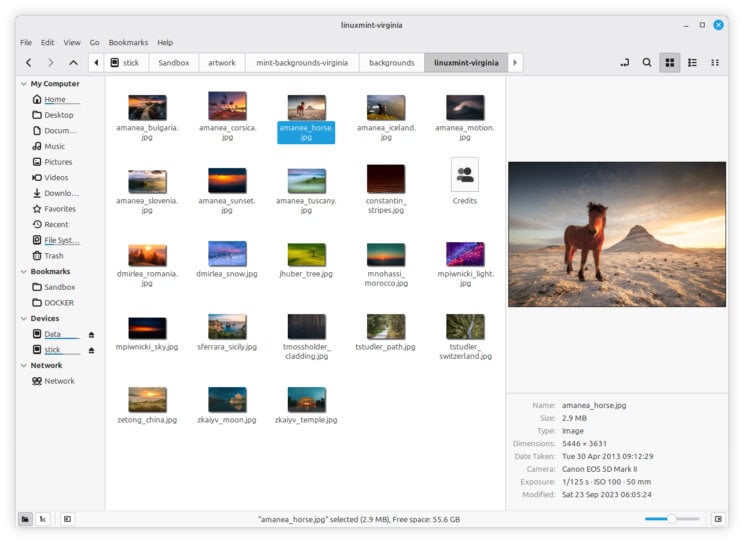The width and height of the screenshot is (744, 543).
Task: Open the search magnifier in toolbar
Action: (647, 63)
